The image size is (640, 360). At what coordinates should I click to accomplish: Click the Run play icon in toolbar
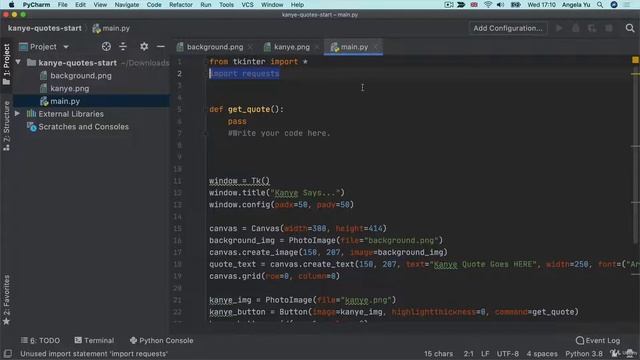[x=559, y=28]
